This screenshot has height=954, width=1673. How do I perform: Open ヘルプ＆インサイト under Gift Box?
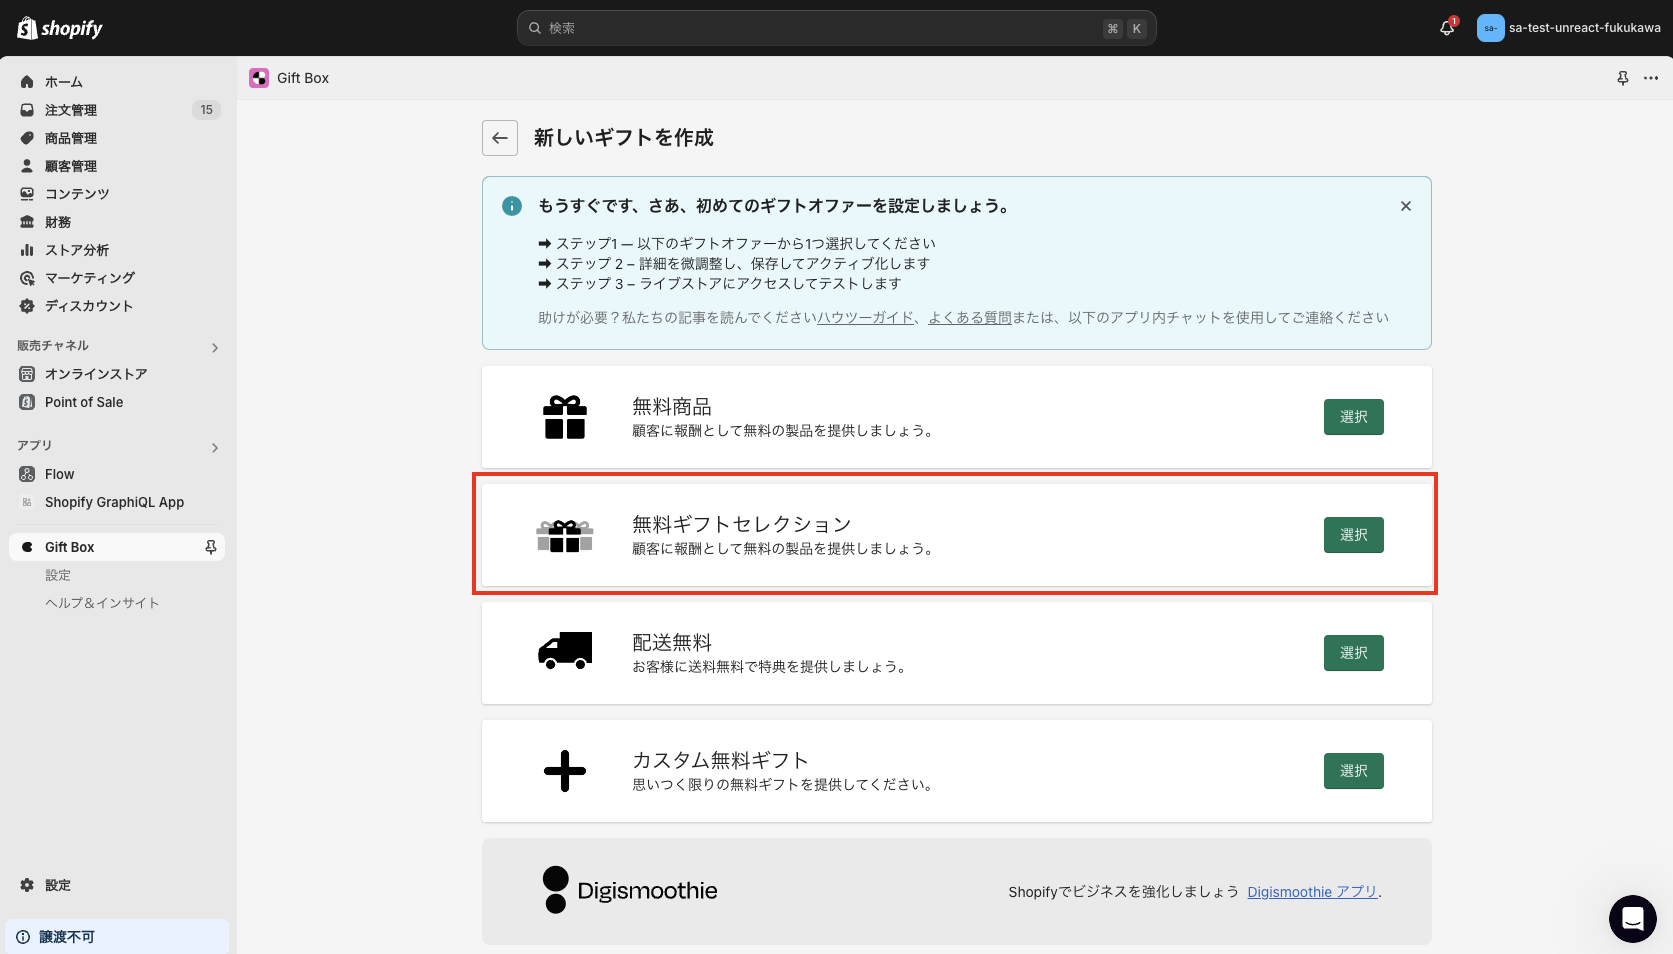click(101, 603)
